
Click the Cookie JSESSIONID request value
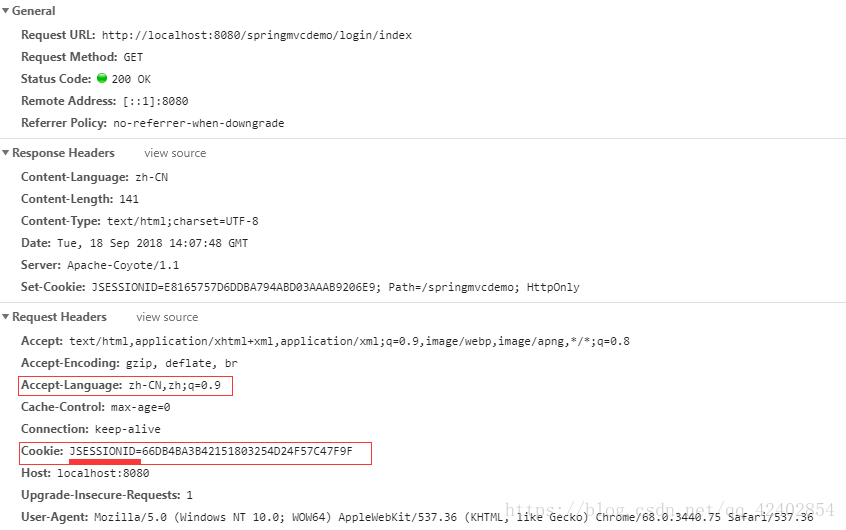(x=211, y=451)
